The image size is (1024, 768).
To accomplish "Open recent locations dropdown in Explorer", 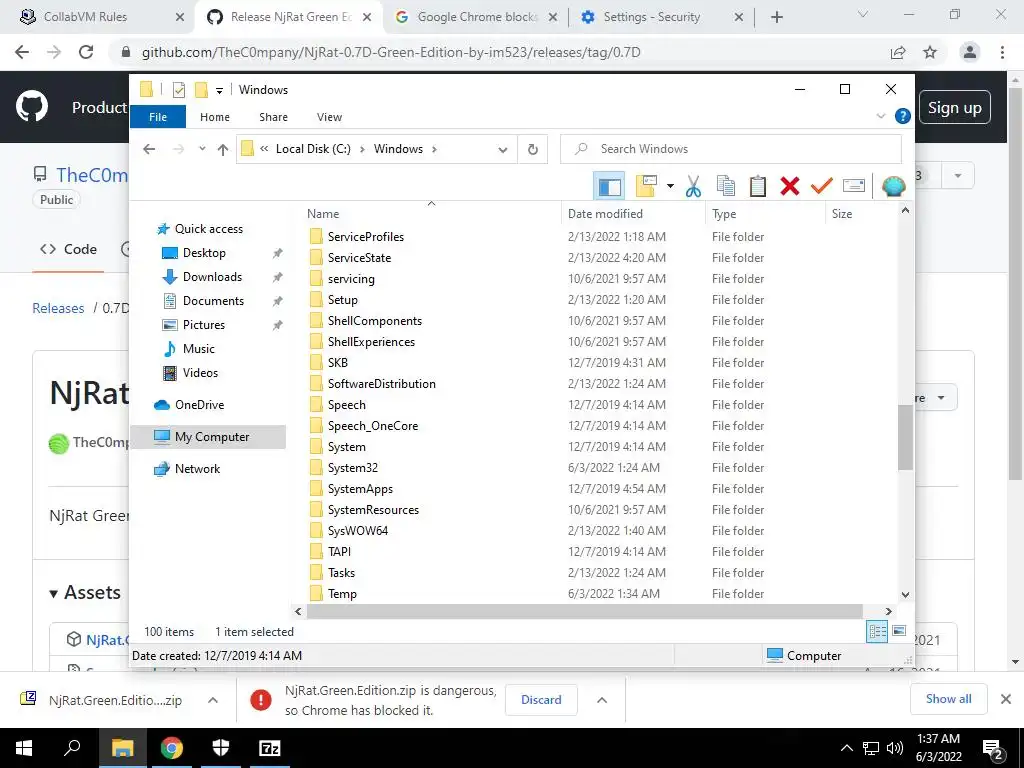I will tap(202, 150).
